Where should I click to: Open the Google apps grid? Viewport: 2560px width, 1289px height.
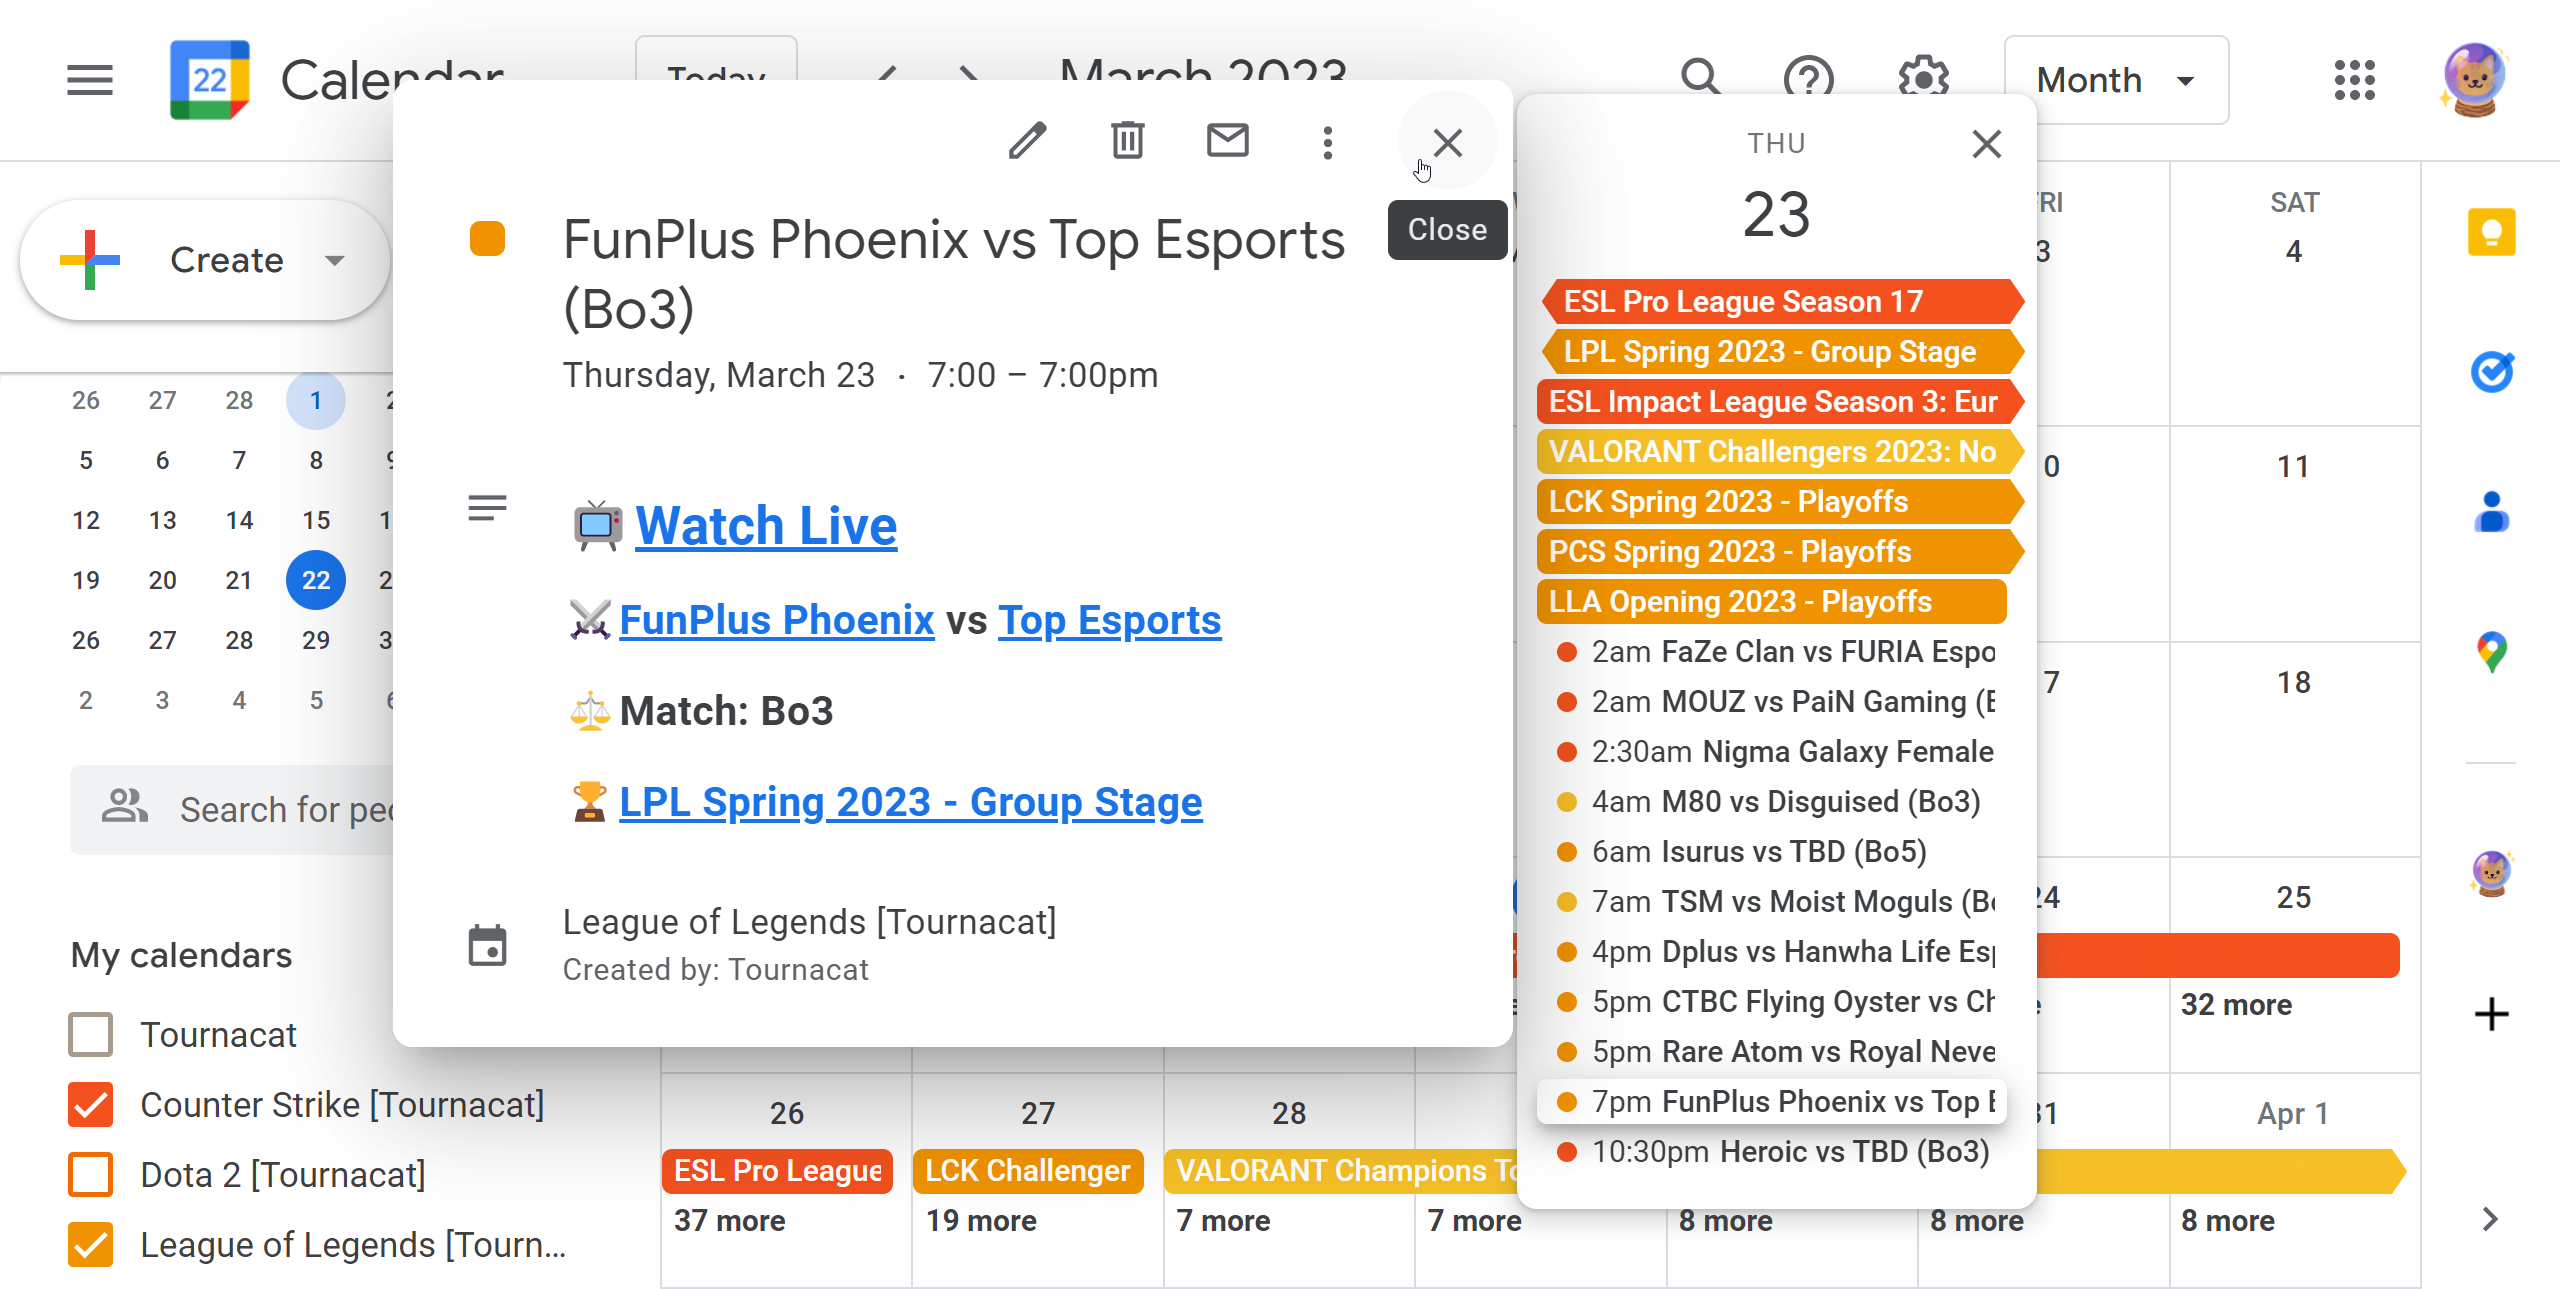2354,80
